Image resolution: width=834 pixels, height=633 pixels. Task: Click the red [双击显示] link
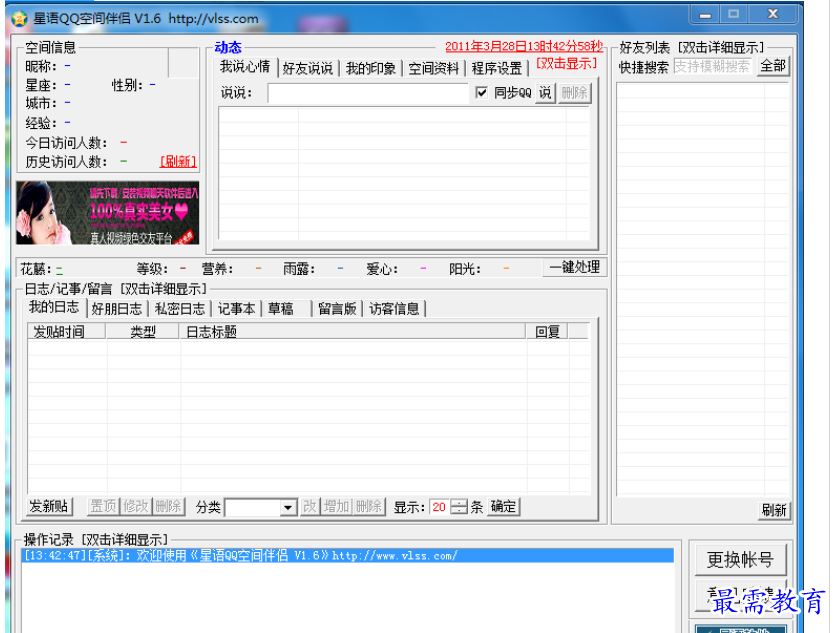click(566, 64)
